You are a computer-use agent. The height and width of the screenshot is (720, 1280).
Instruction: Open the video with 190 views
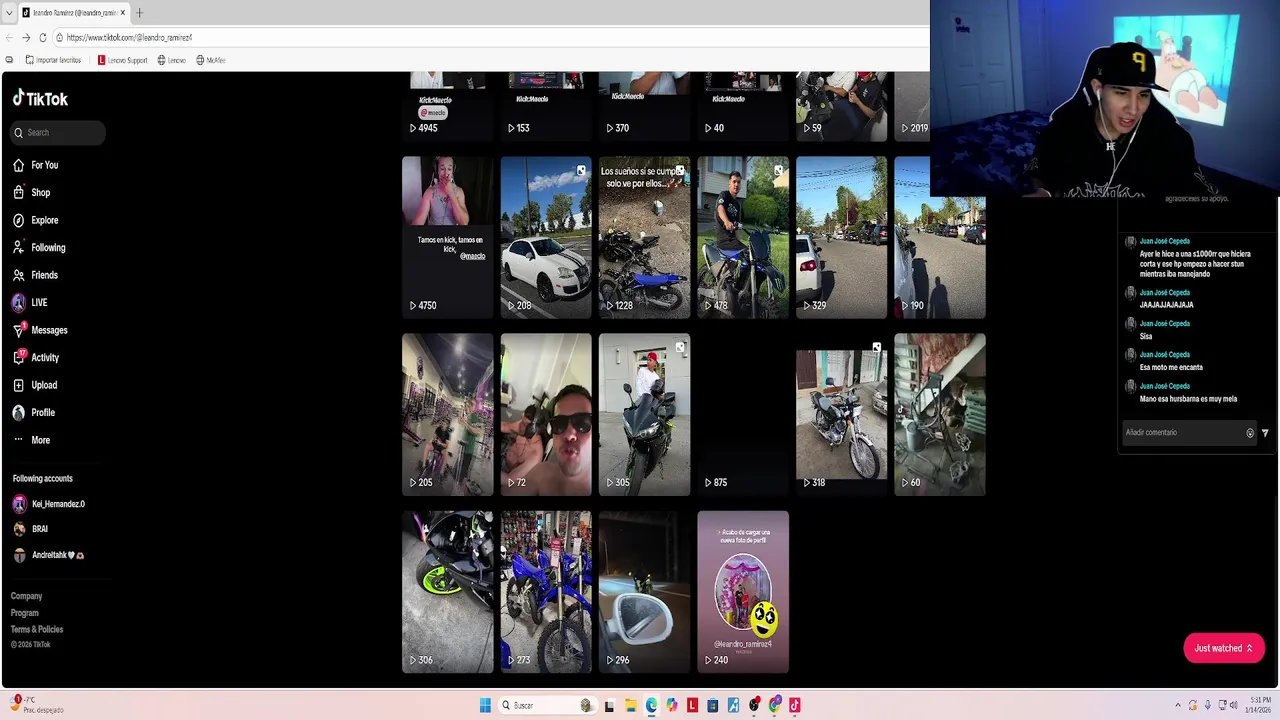coord(939,237)
